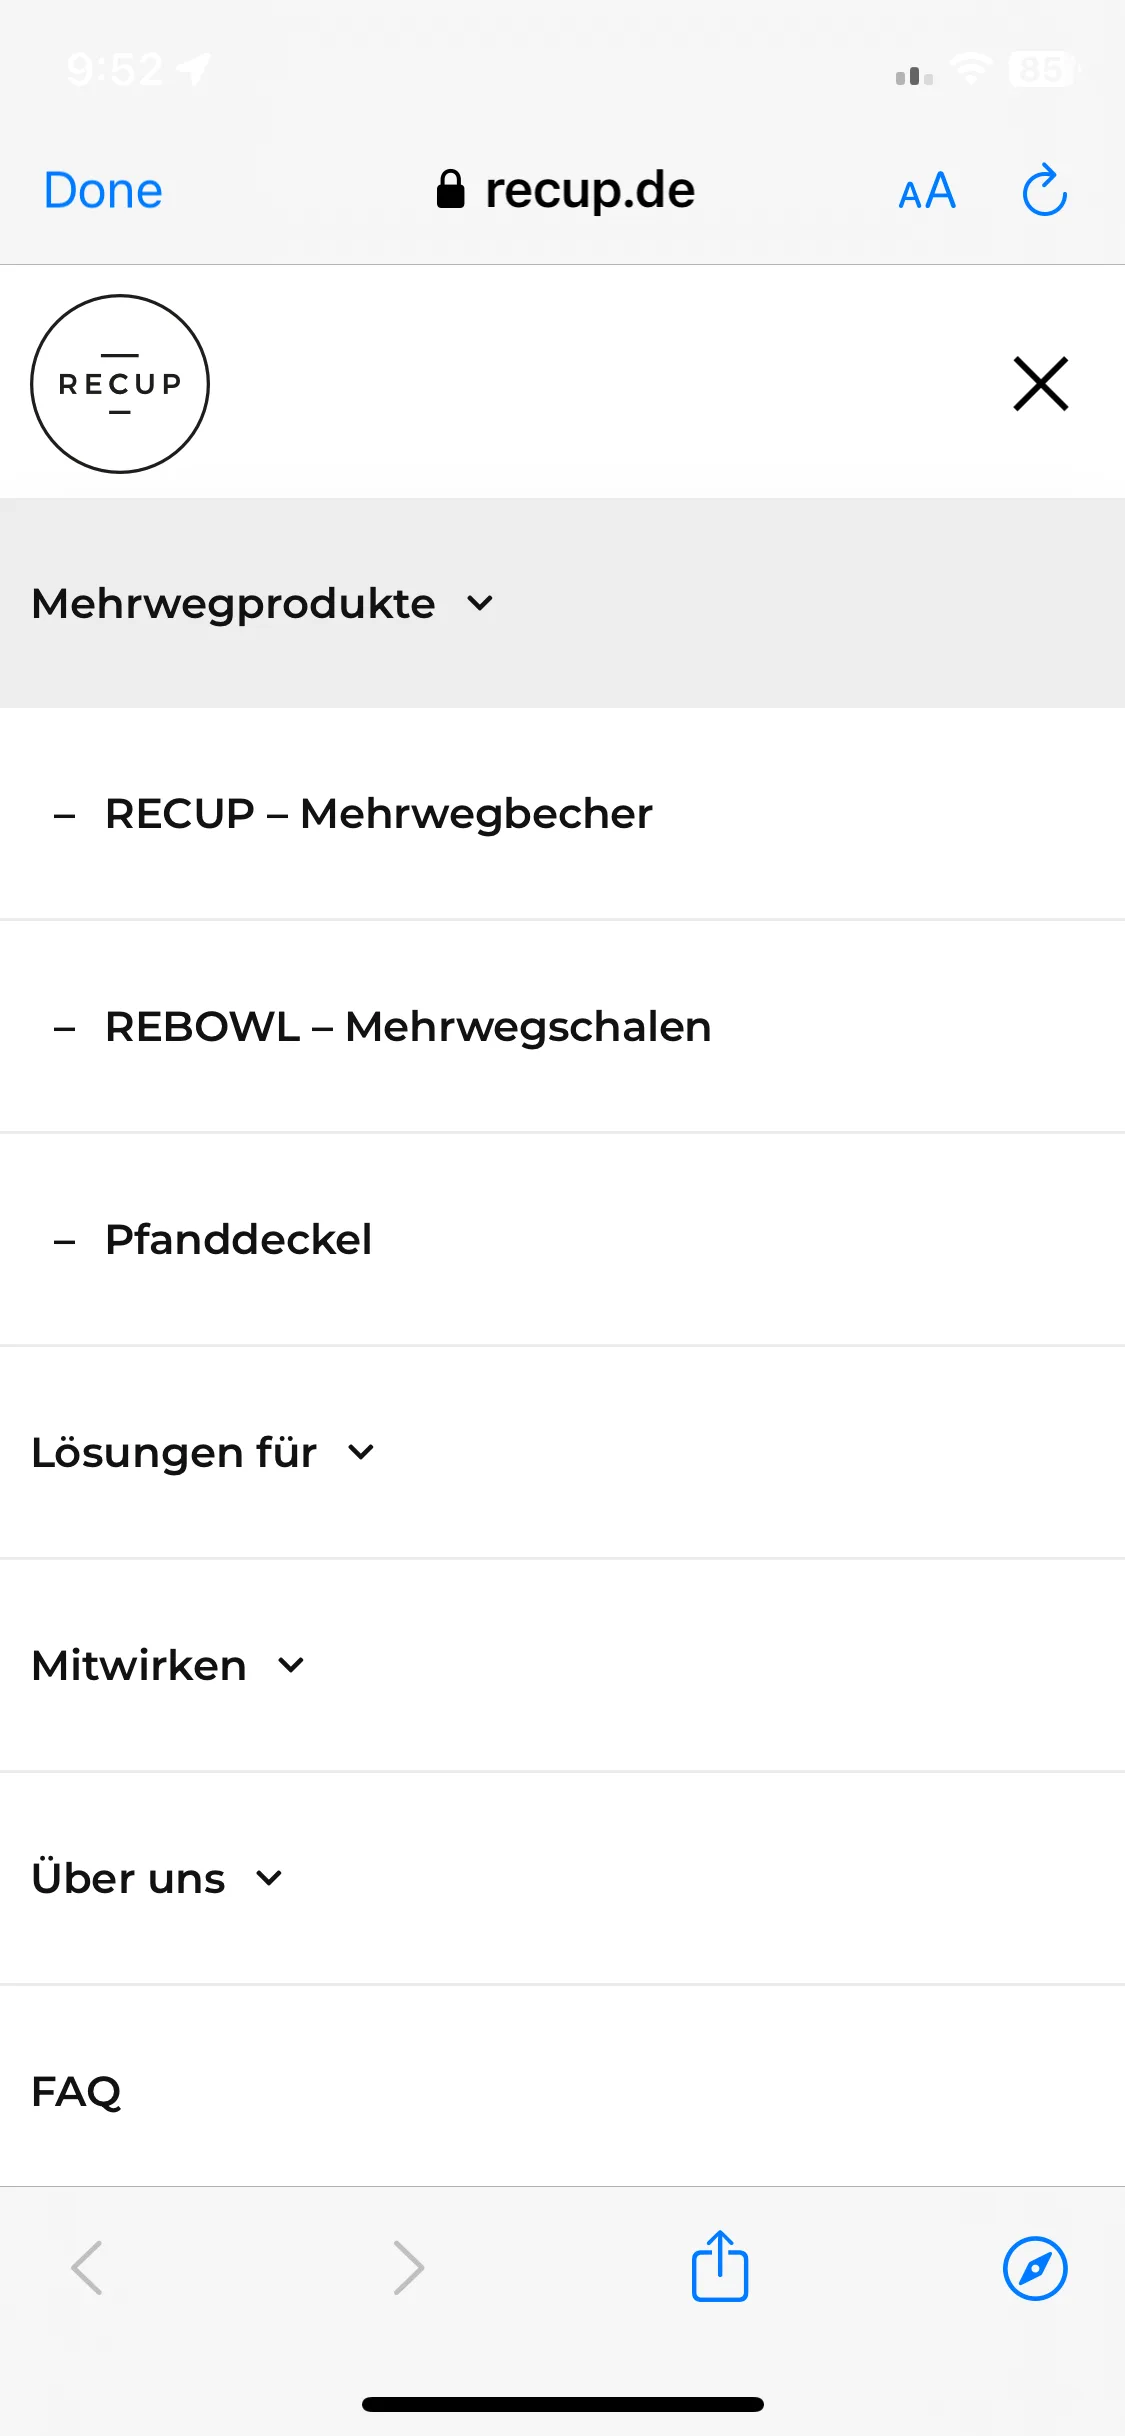
Task: Select the Pfanddeckel submenu entry
Action: (562, 1240)
